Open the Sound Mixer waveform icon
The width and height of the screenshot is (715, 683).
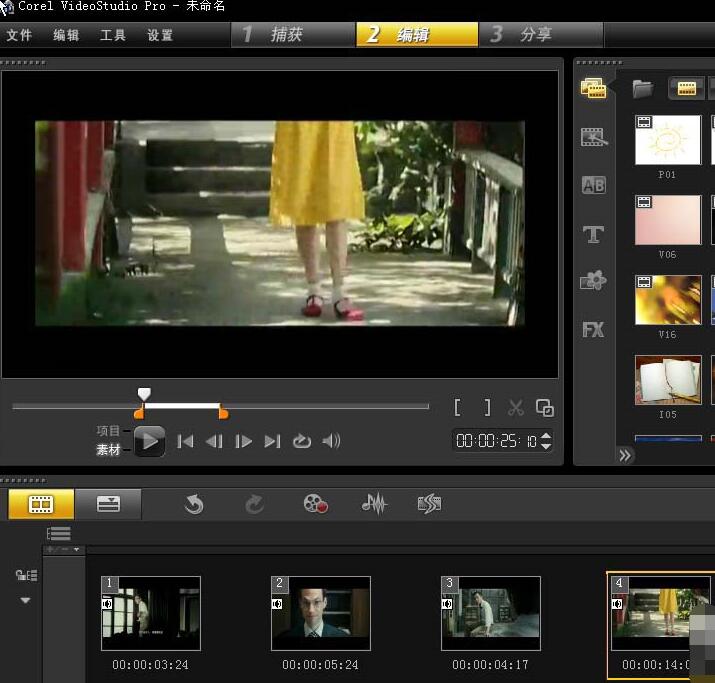click(374, 504)
